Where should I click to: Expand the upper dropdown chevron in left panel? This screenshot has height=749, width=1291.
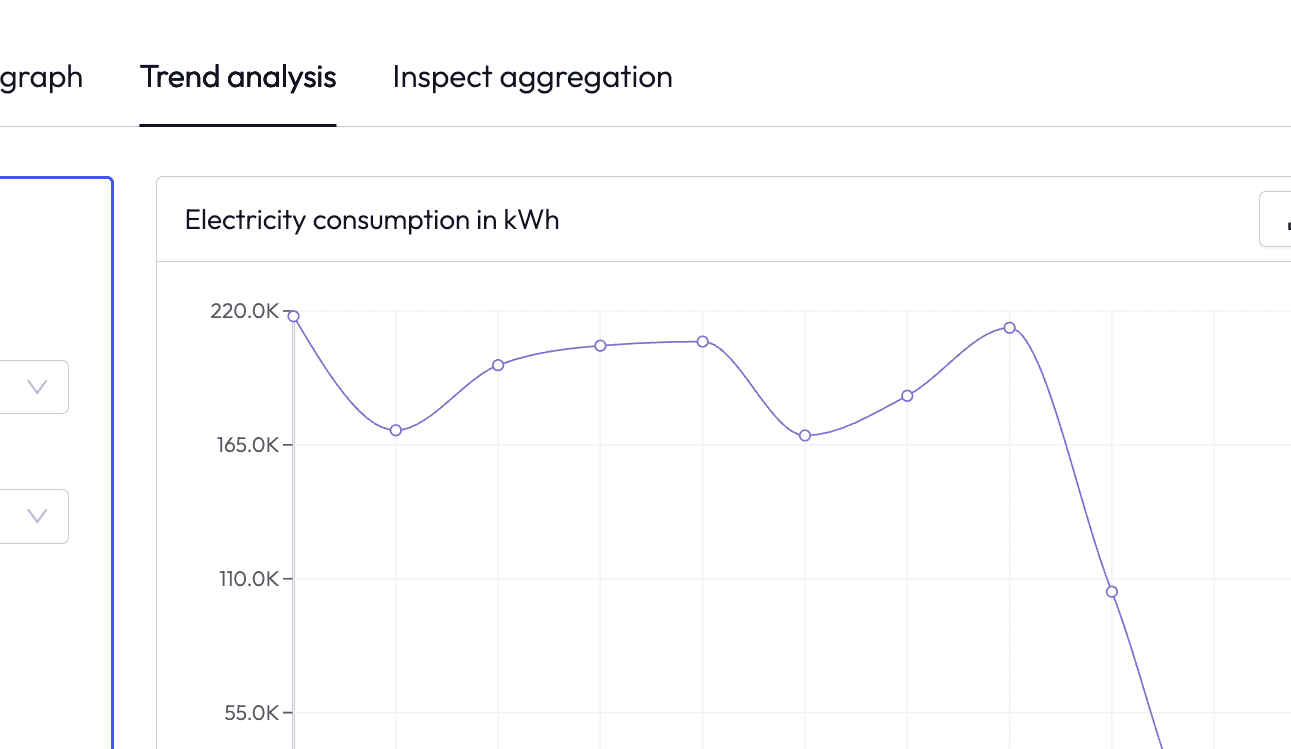[x=37, y=387]
